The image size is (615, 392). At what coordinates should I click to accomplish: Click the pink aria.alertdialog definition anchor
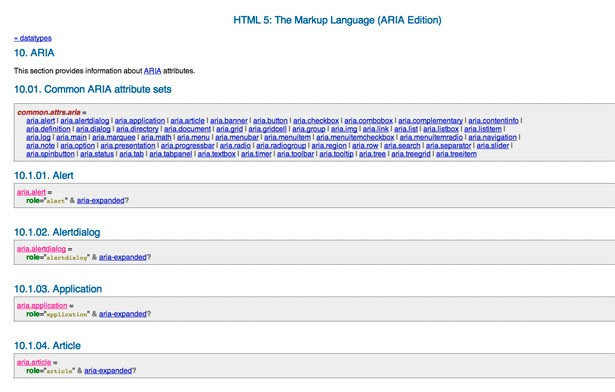[41, 249]
